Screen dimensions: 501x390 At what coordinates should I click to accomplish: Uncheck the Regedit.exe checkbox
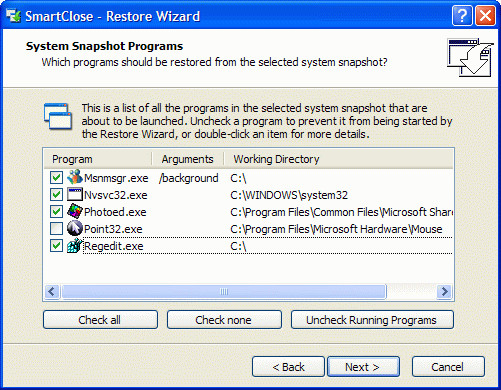click(x=56, y=246)
